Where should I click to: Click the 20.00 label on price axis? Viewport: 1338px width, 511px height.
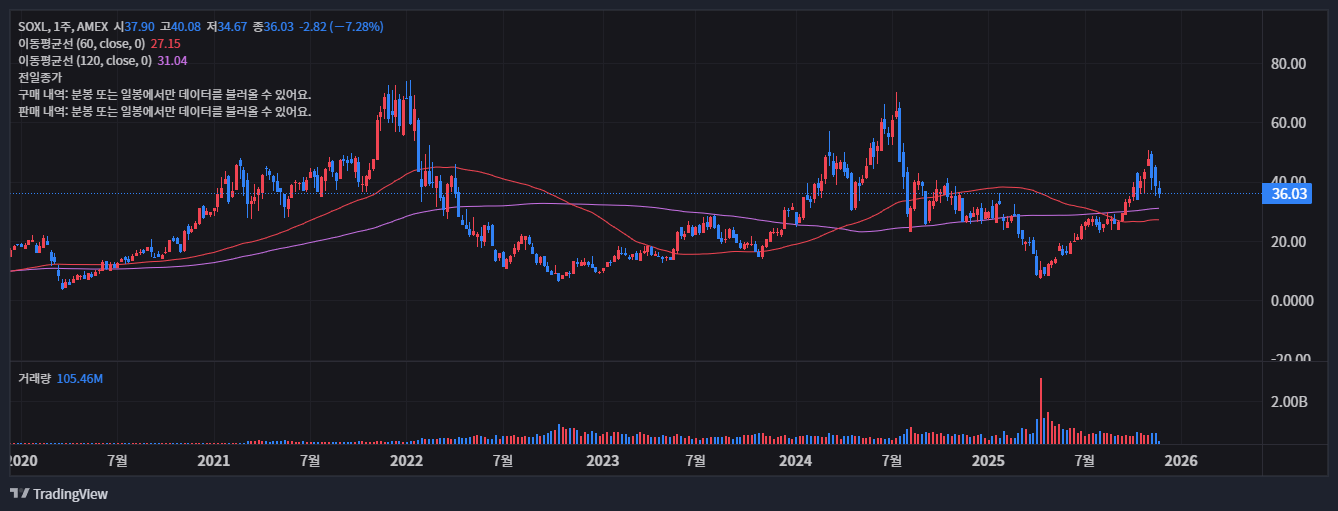tap(1288, 242)
